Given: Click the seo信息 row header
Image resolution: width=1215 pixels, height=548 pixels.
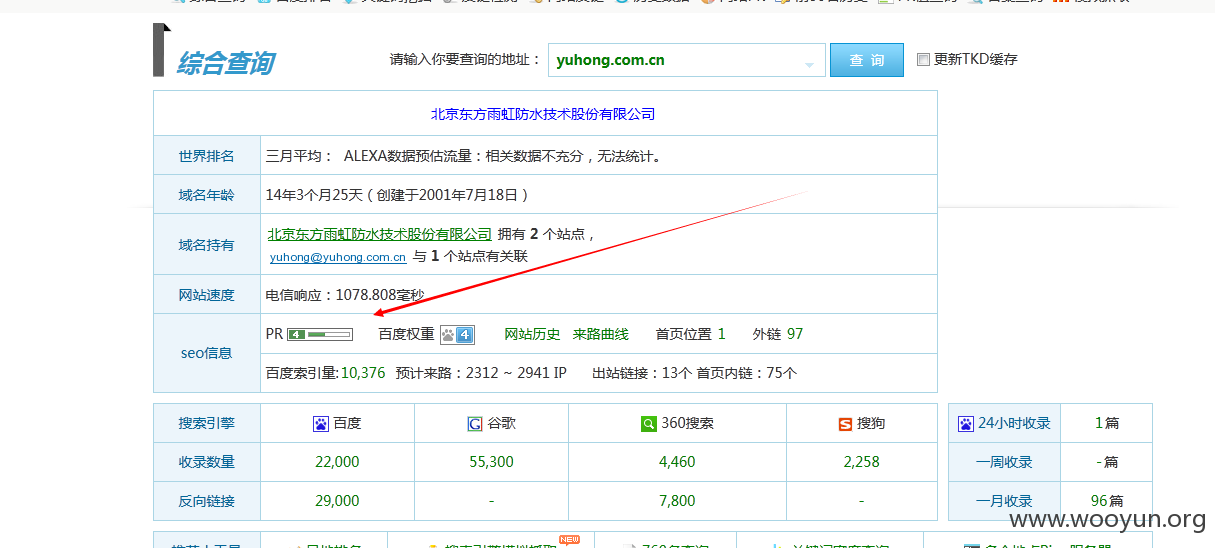Looking at the screenshot, I should point(207,353).
